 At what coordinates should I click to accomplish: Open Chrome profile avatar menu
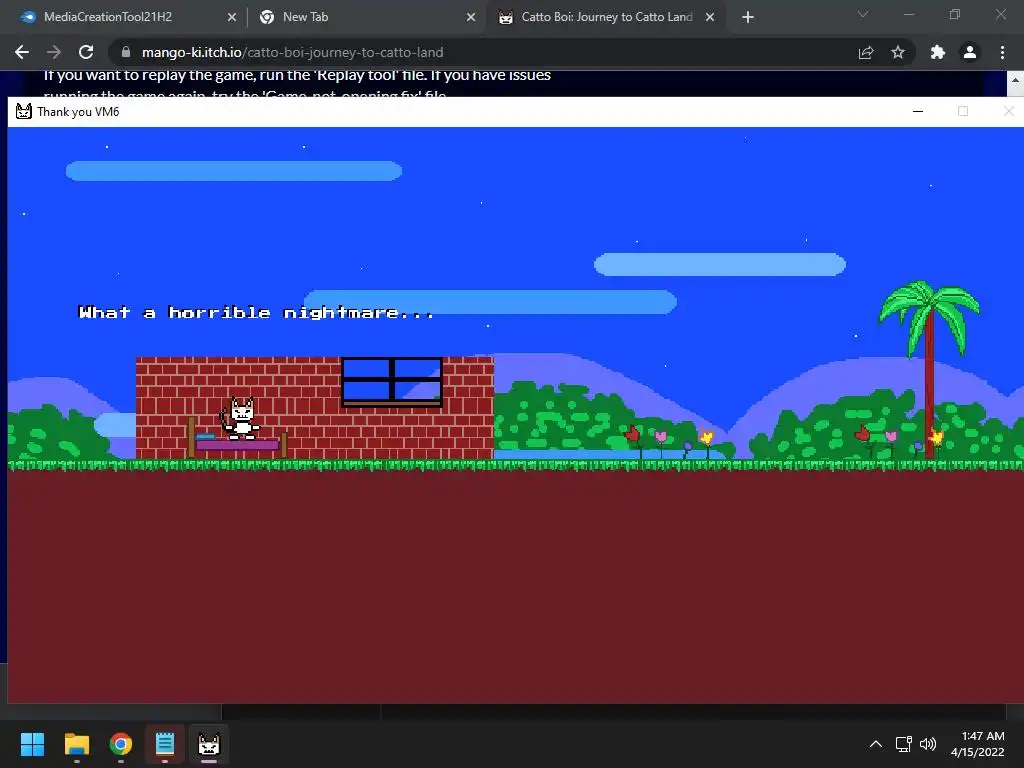[x=970, y=52]
